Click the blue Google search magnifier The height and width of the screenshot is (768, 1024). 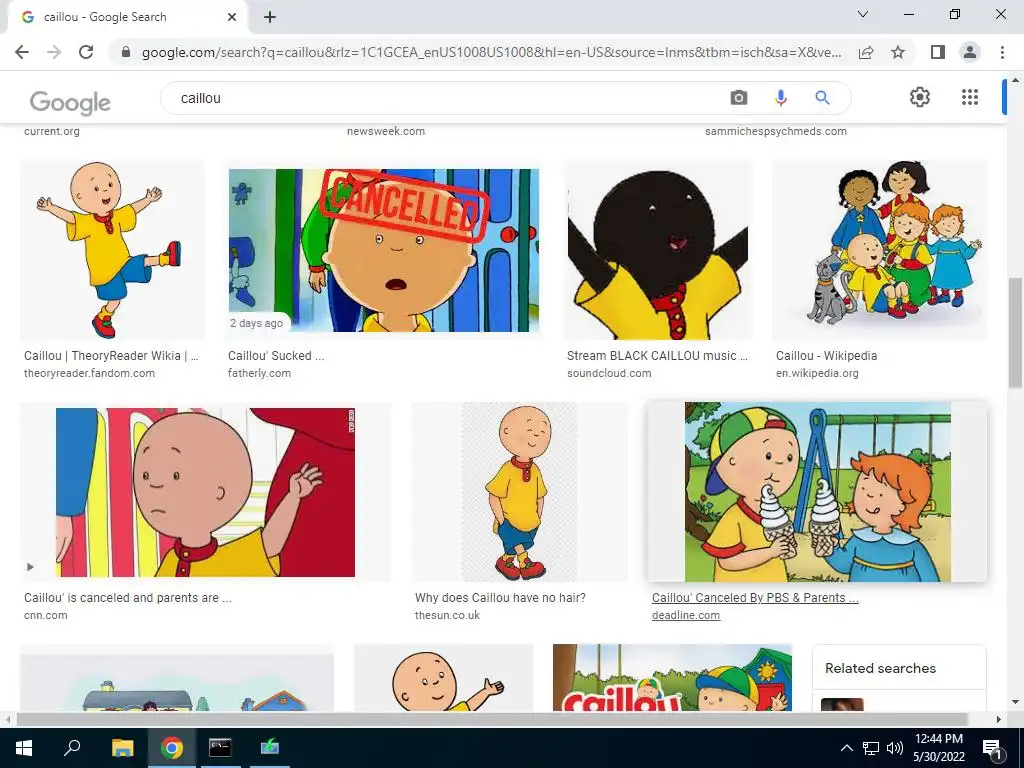[822, 98]
